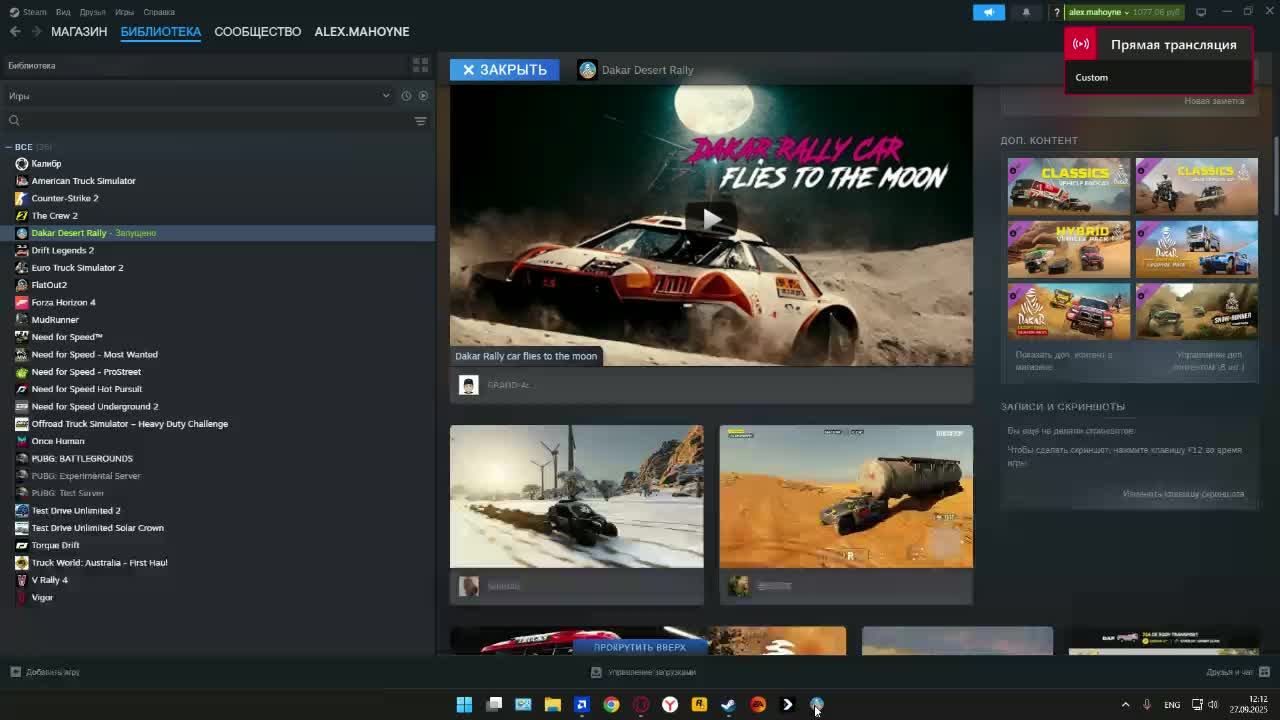Switch to Big Picture mode monitor icon
The width and height of the screenshot is (1280, 720).
pos(1201,12)
